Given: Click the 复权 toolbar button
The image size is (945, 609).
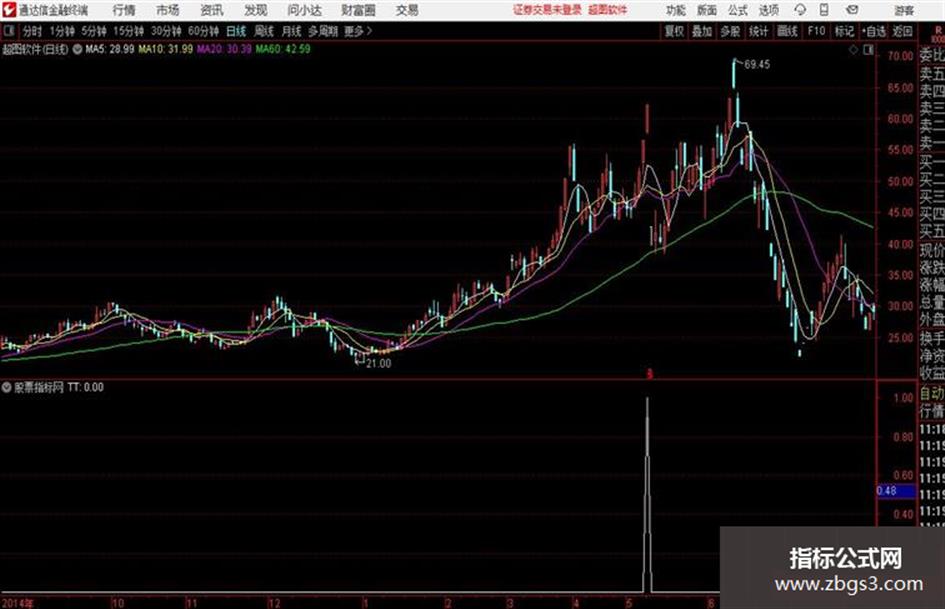Looking at the screenshot, I should tap(674, 31).
